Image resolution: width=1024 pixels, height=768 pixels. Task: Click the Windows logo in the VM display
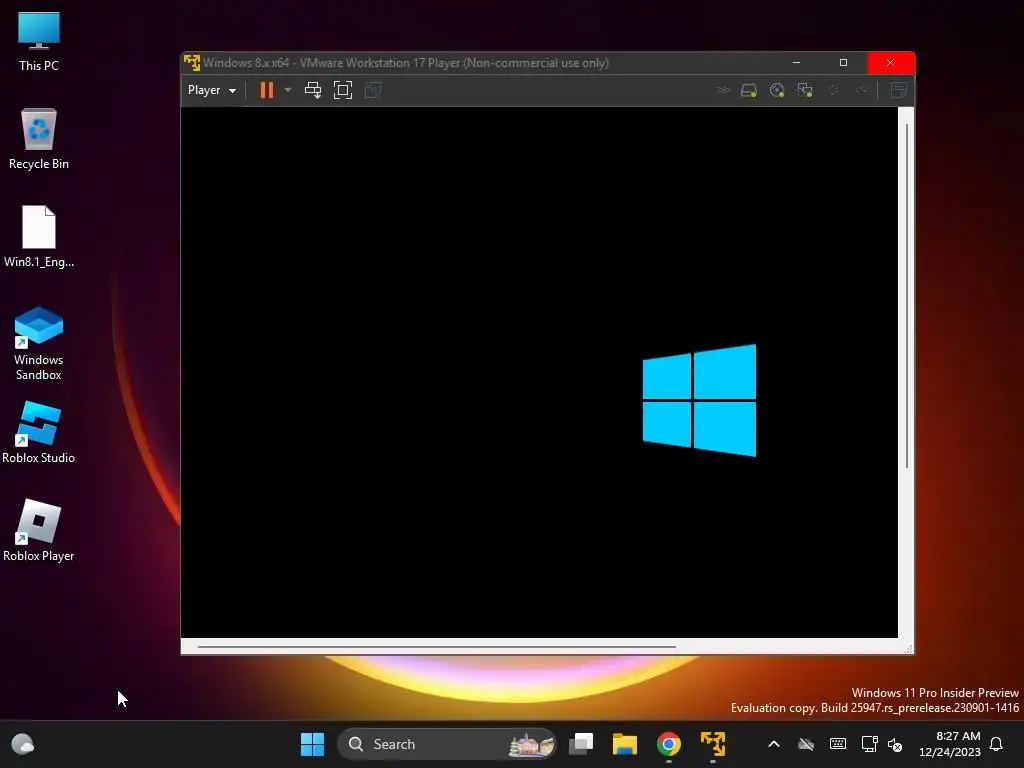click(x=699, y=400)
